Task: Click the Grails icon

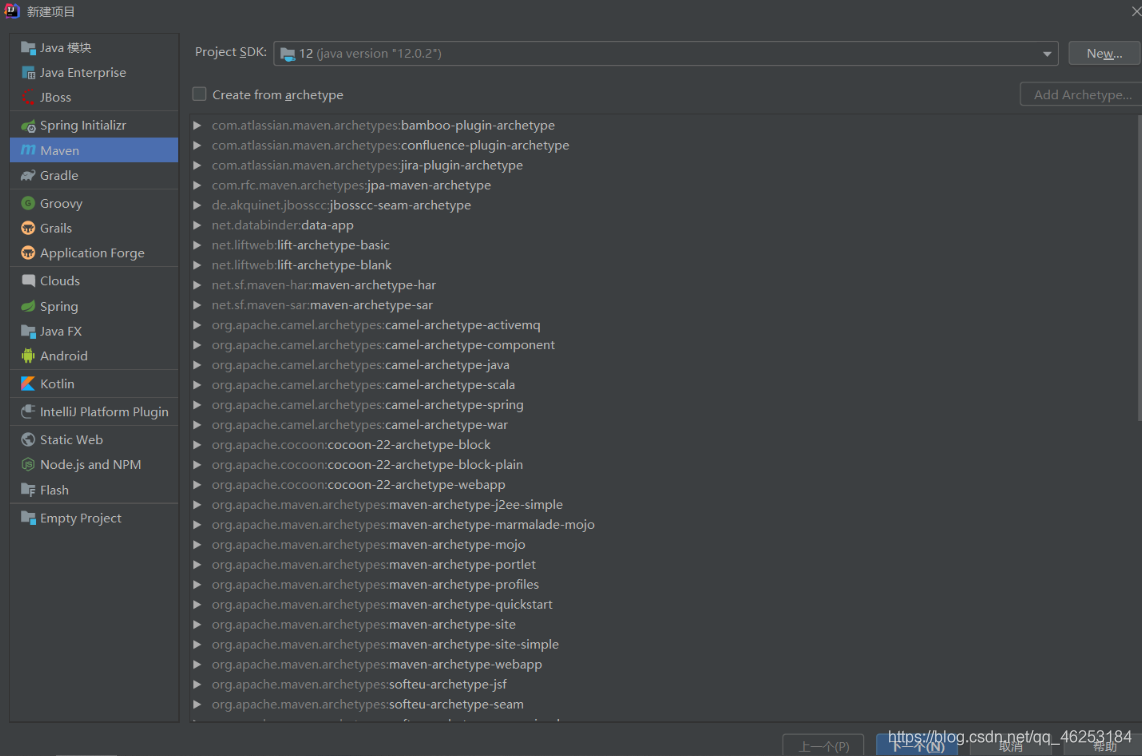Action: tap(28, 228)
